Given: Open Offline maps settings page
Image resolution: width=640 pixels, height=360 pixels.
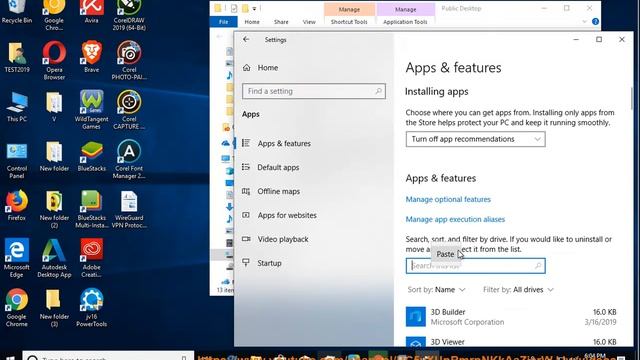Looking at the screenshot, I should (278, 191).
